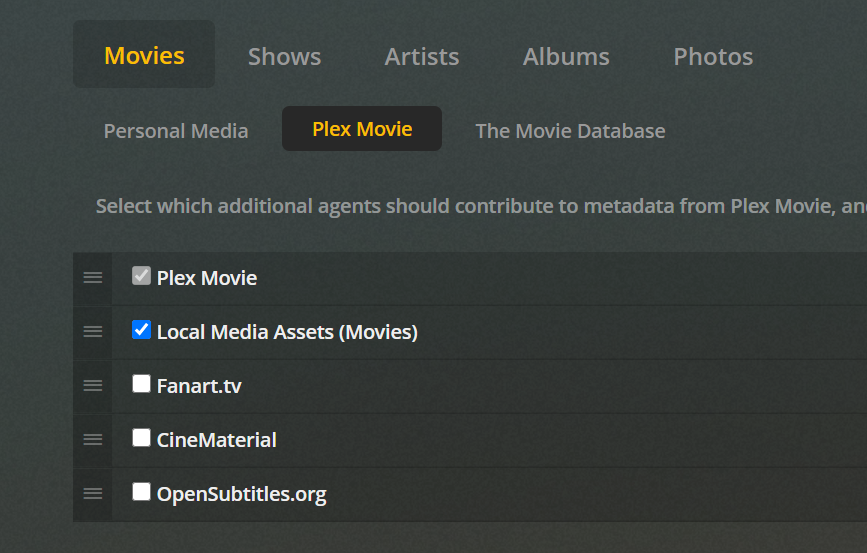Enable the CineMaterial agent checkbox
867x553 pixels.
[x=141, y=438]
